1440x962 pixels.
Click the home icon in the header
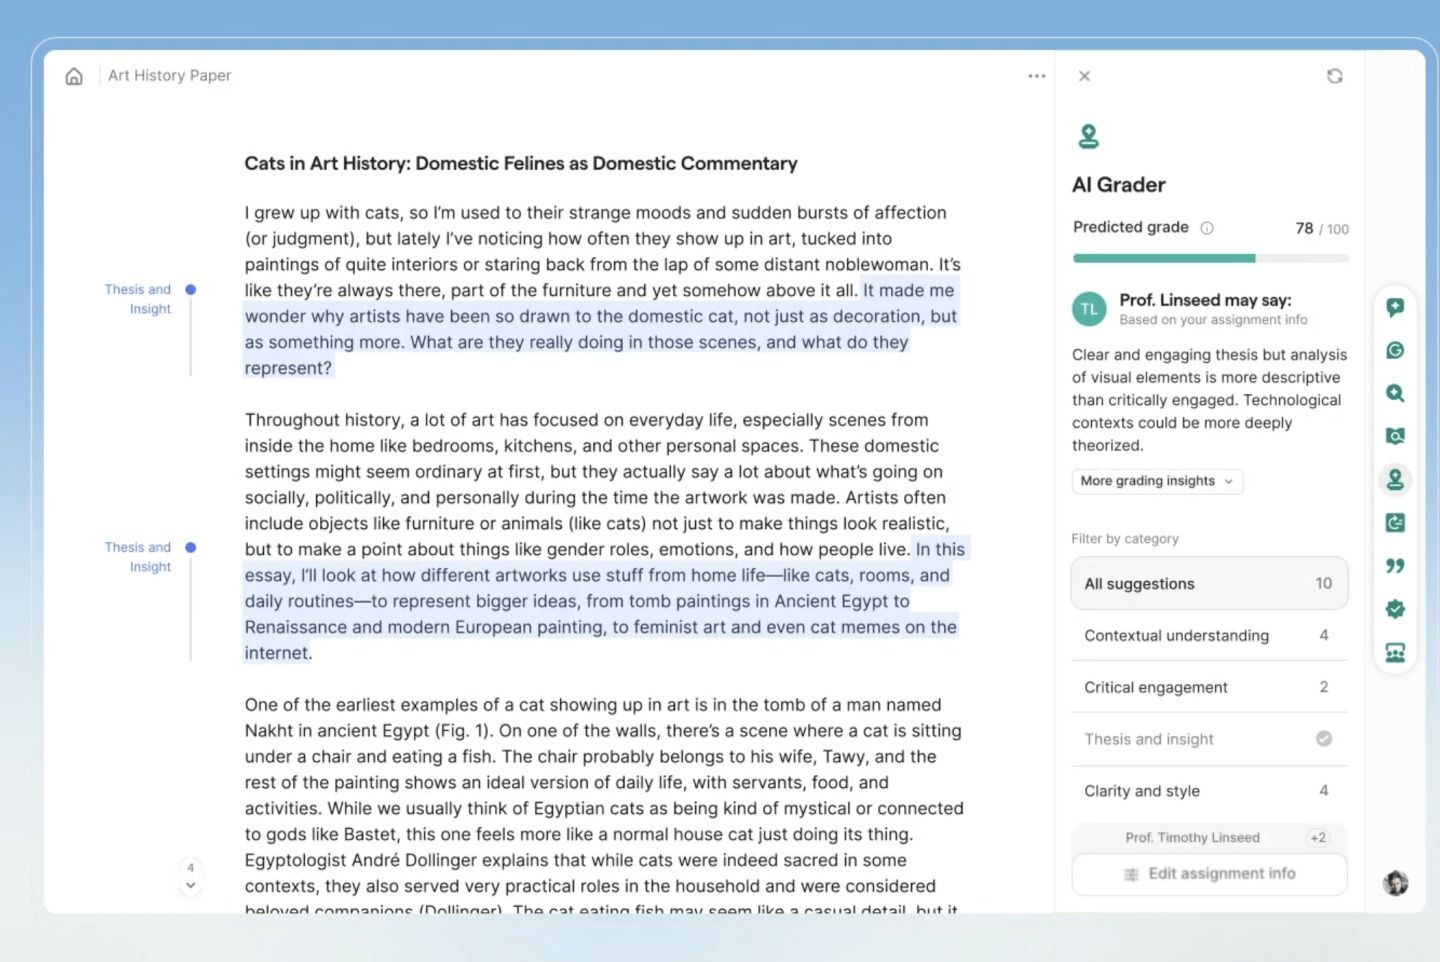(73, 75)
